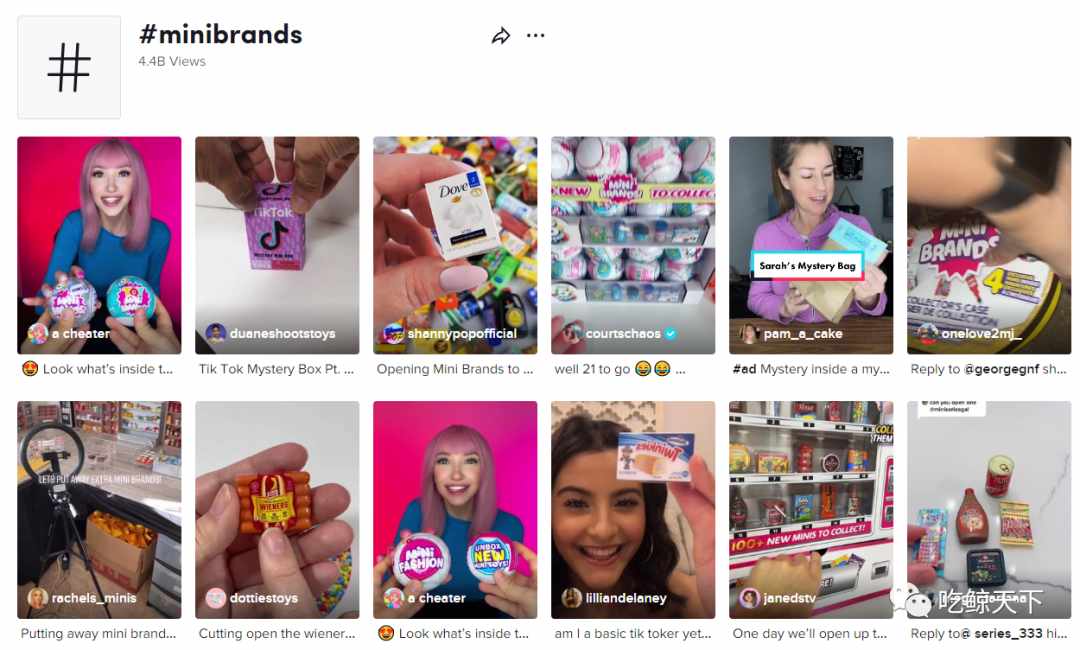1080x650 pixels.
Task: Open the mini vending machine video
Action: tap(811, 510)
